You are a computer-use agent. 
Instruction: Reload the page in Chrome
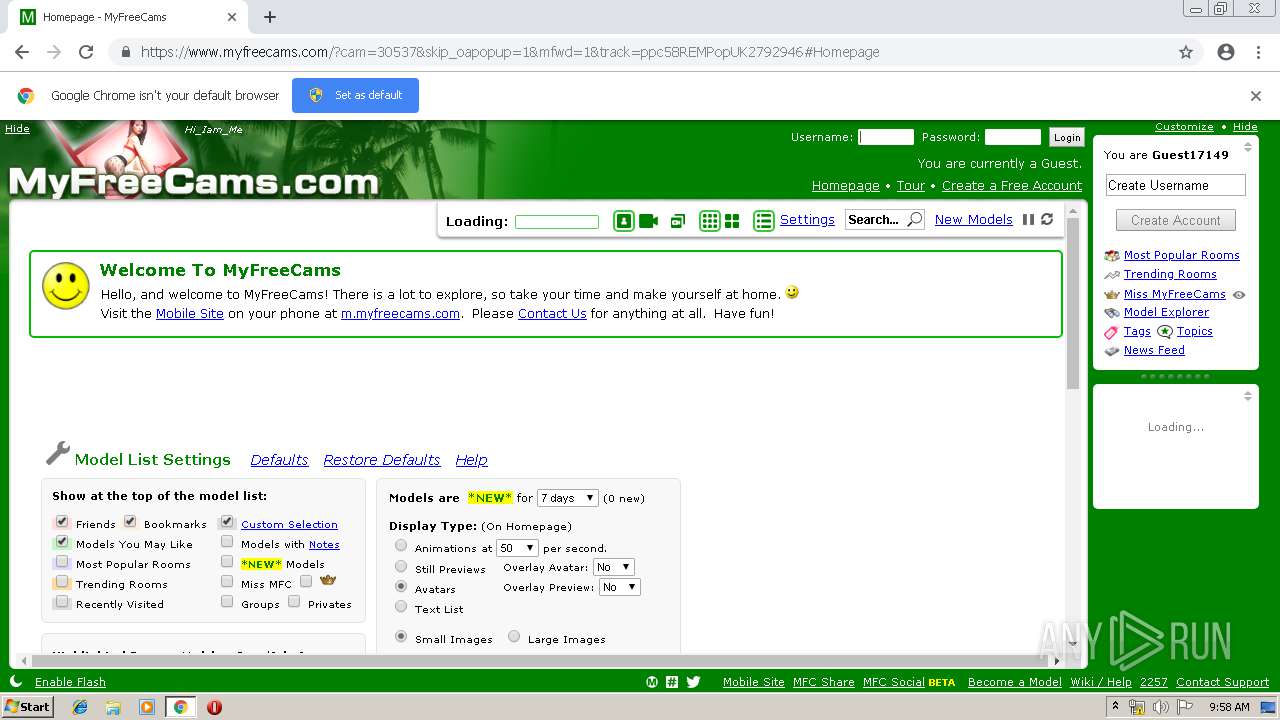pos(86,52)
